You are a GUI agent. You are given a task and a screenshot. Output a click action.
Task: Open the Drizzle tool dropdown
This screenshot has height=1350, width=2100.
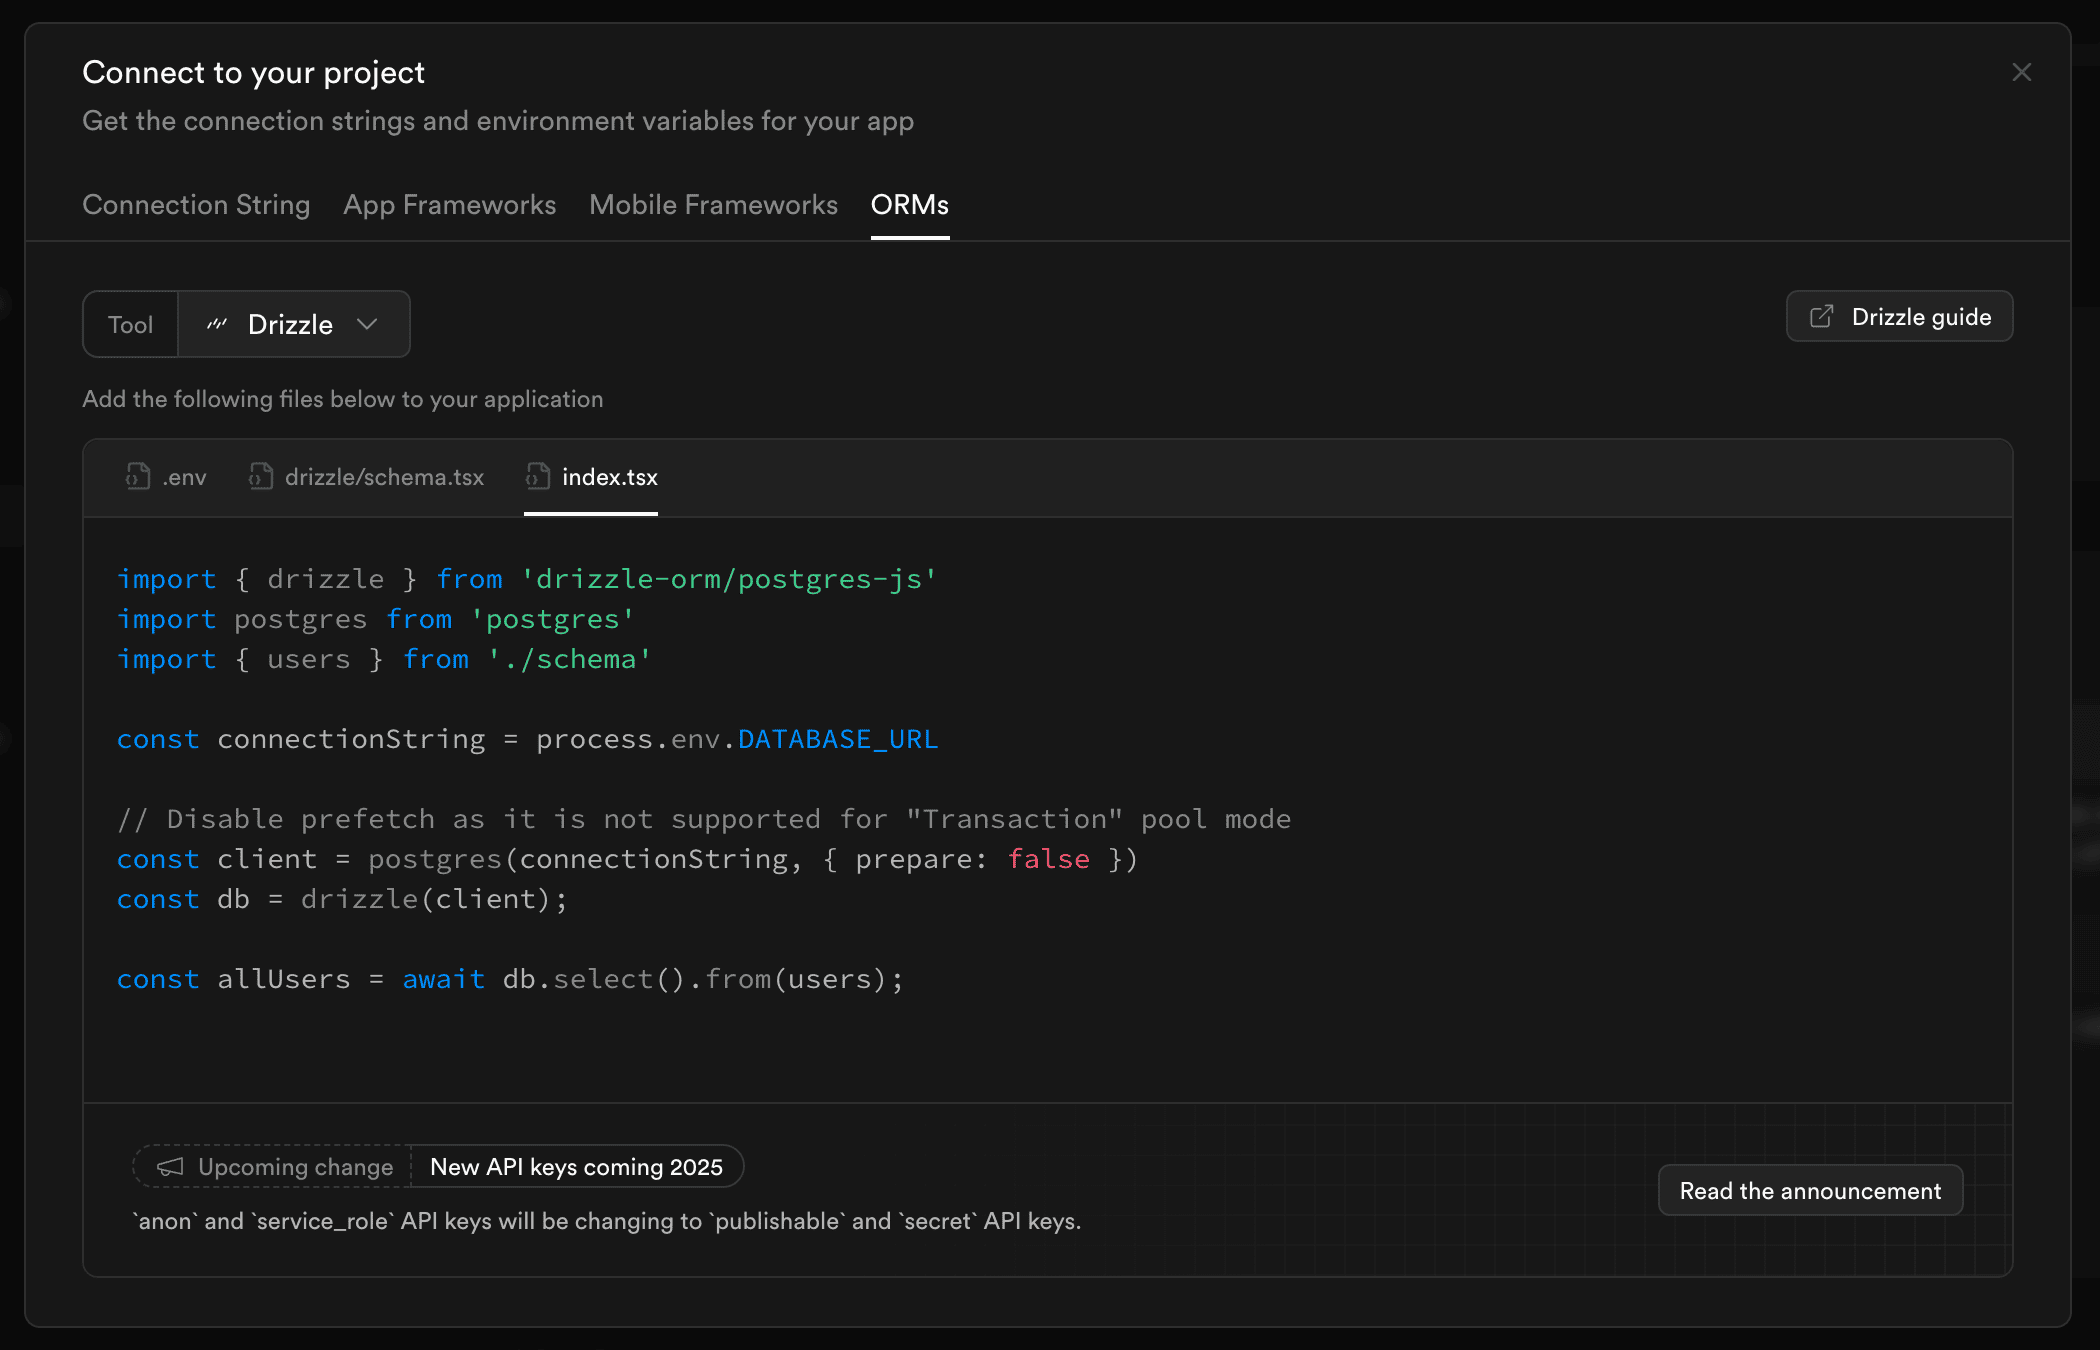293,324
